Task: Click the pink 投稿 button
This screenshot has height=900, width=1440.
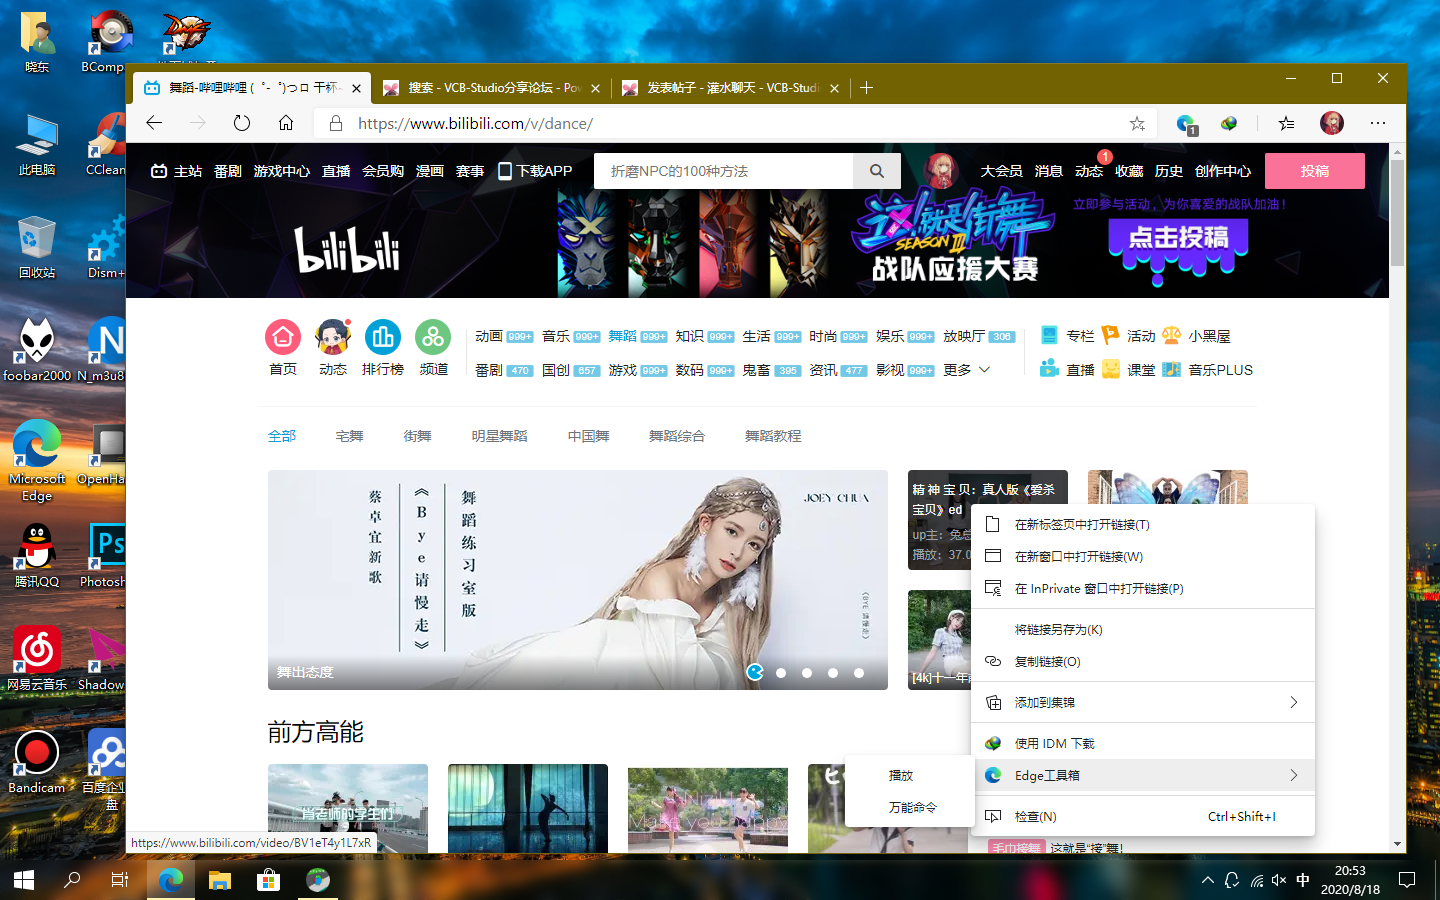Action: (1315, 171)
